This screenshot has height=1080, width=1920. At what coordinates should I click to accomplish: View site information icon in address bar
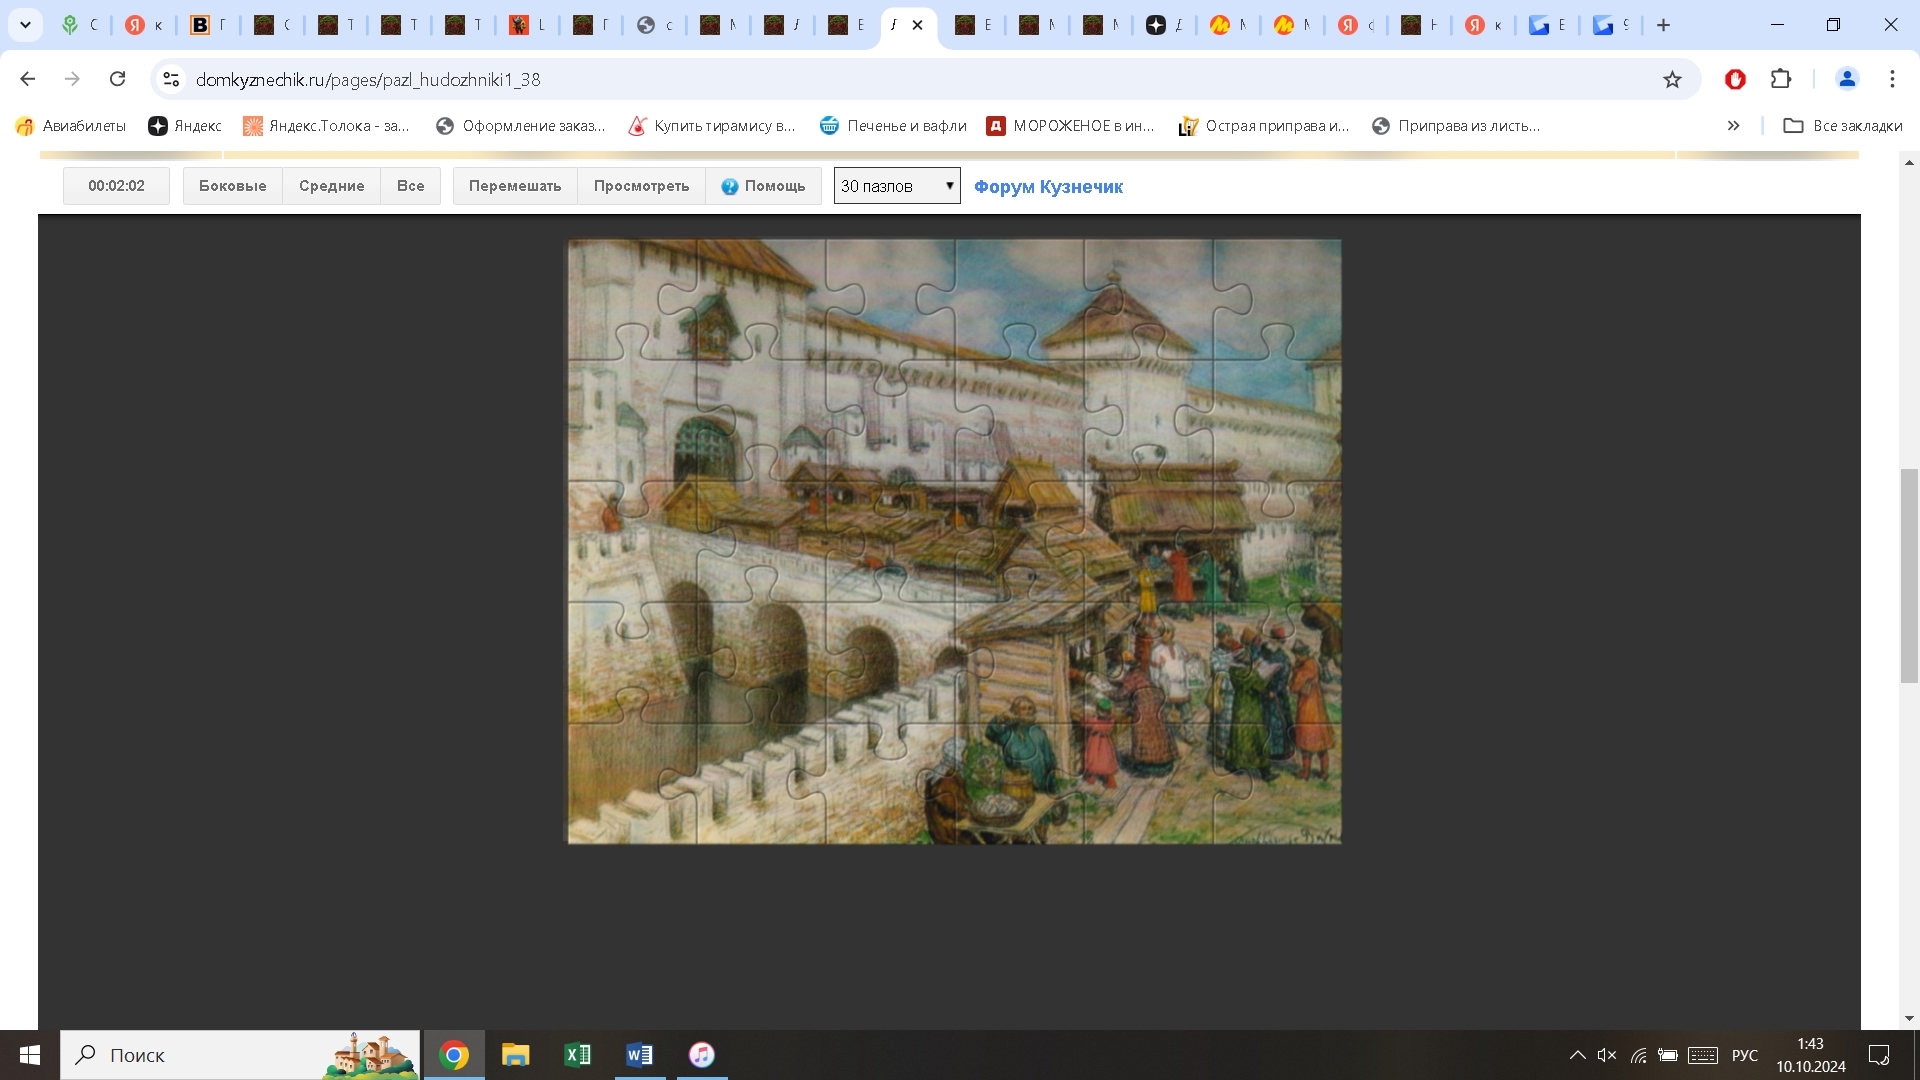(x=171, y=79)
